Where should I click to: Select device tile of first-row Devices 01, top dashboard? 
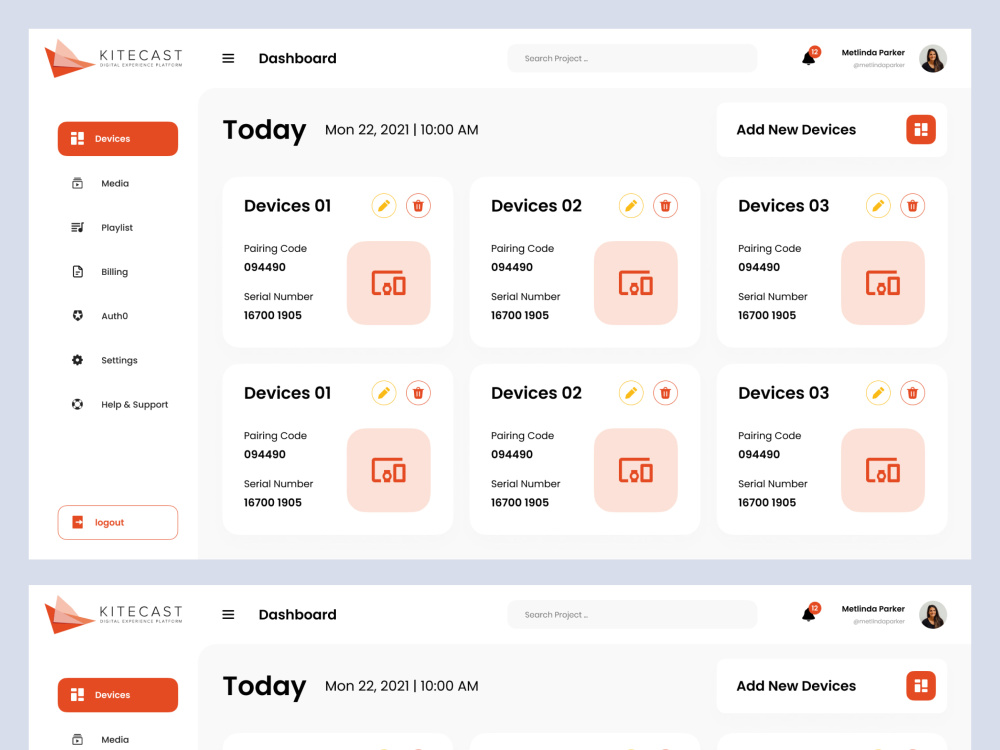[388, 283]
